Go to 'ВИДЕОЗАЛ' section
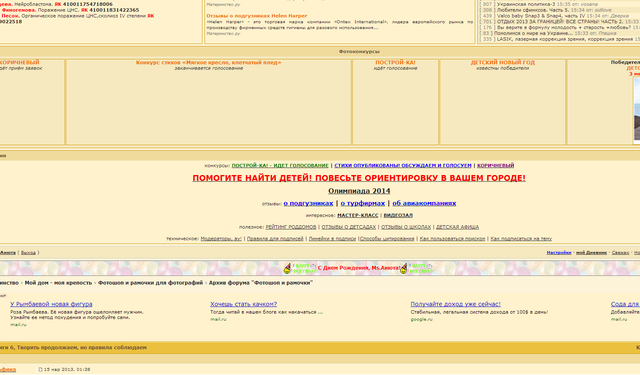Viewport: 640px width, 375px height. (x=398, y=215)
